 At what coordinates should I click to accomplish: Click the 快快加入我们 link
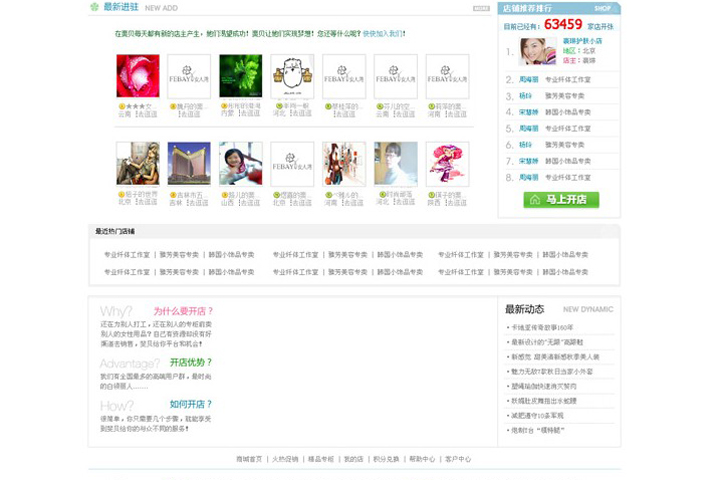point(383,33)
